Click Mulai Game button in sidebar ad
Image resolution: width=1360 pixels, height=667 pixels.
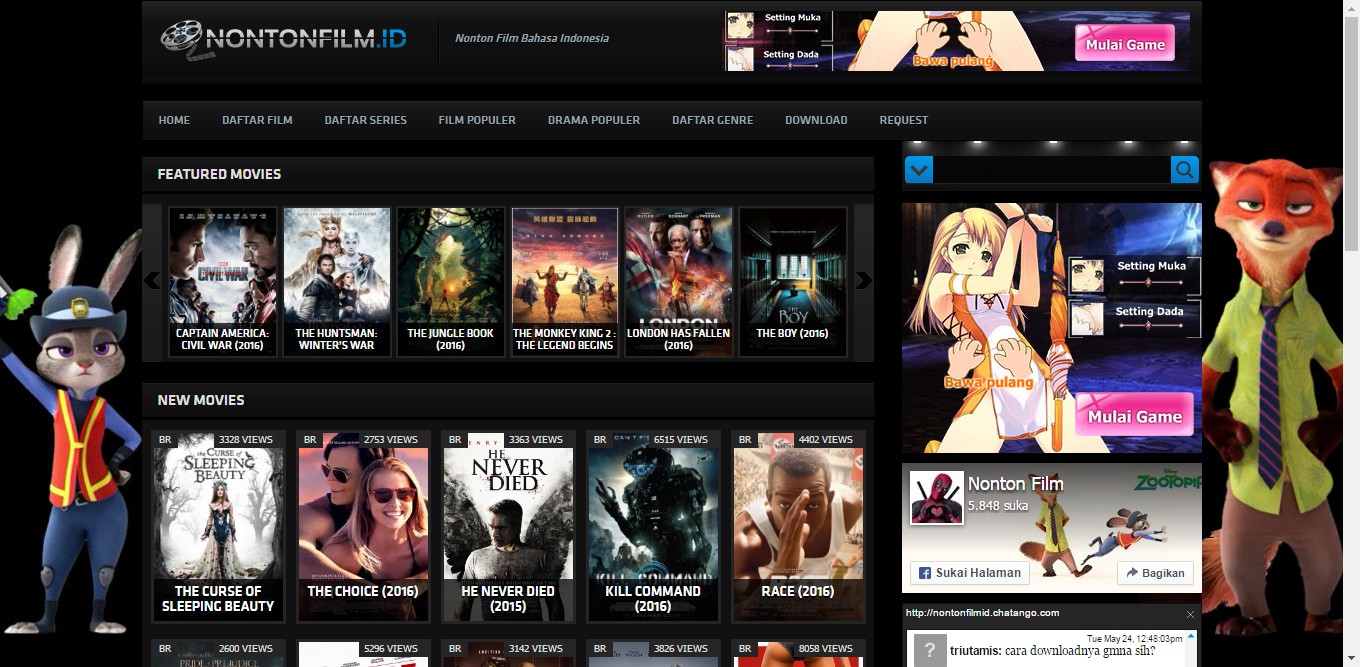click(x=1135, y=416)
